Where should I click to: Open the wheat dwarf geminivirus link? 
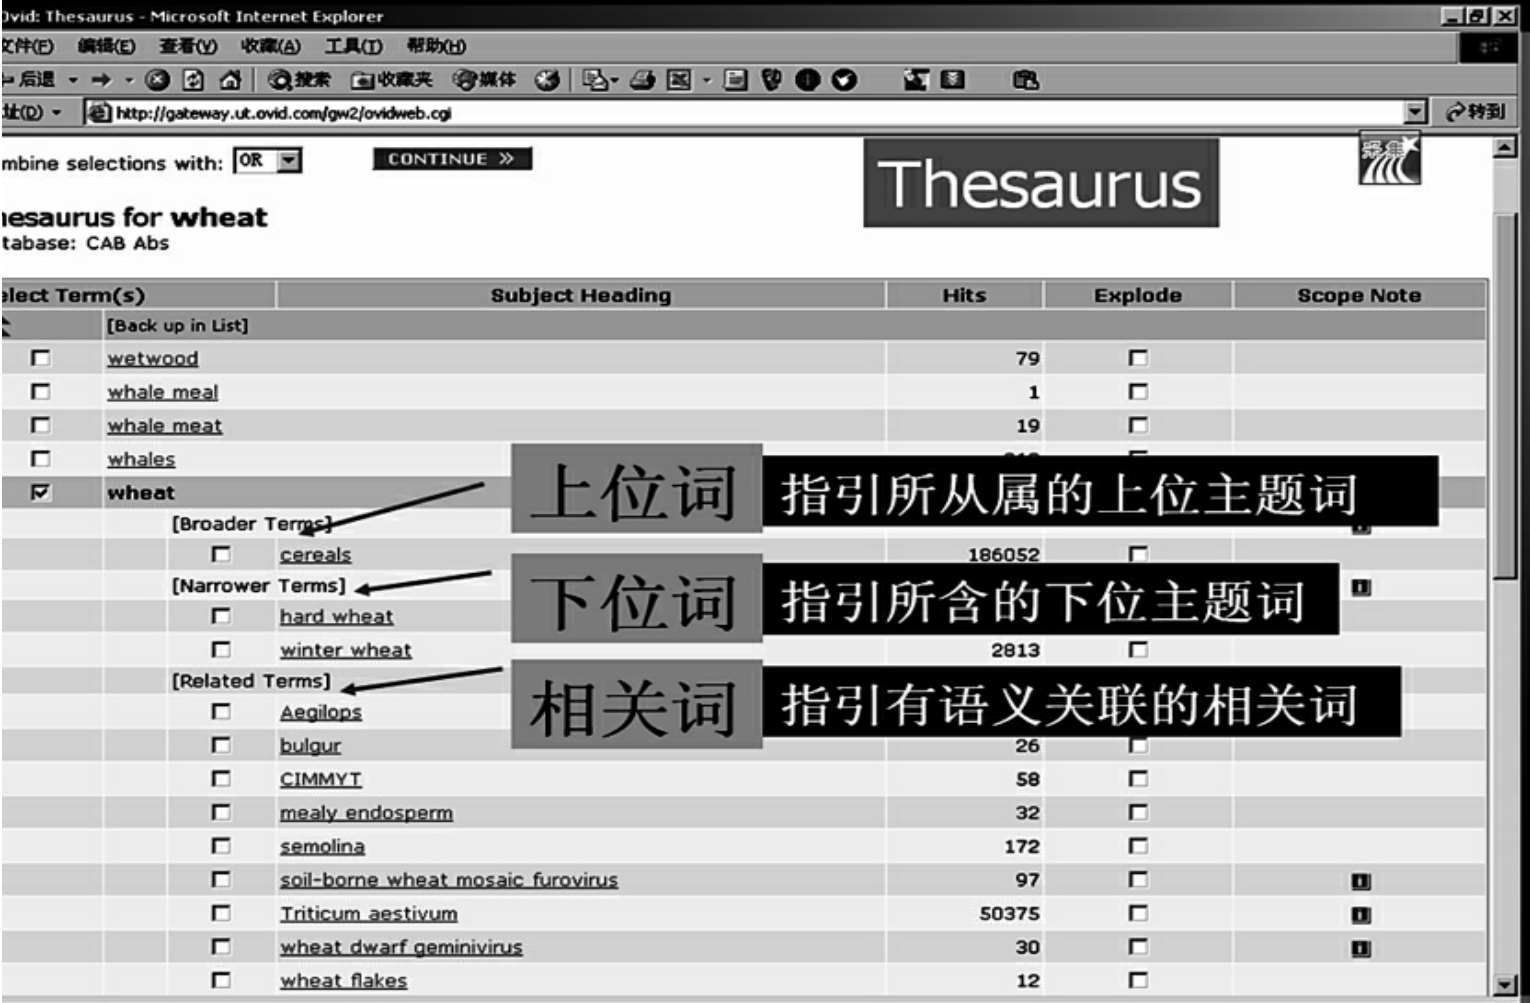(x=401, y=947)
